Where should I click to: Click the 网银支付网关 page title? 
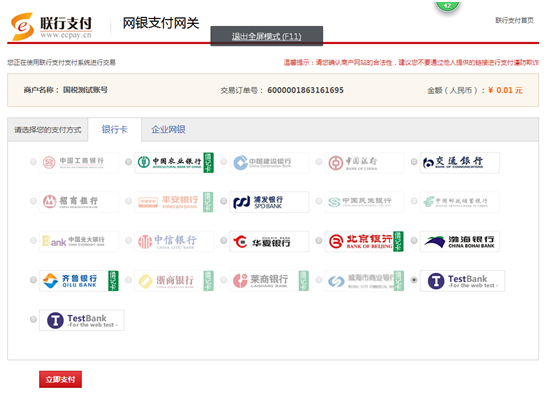161,23
